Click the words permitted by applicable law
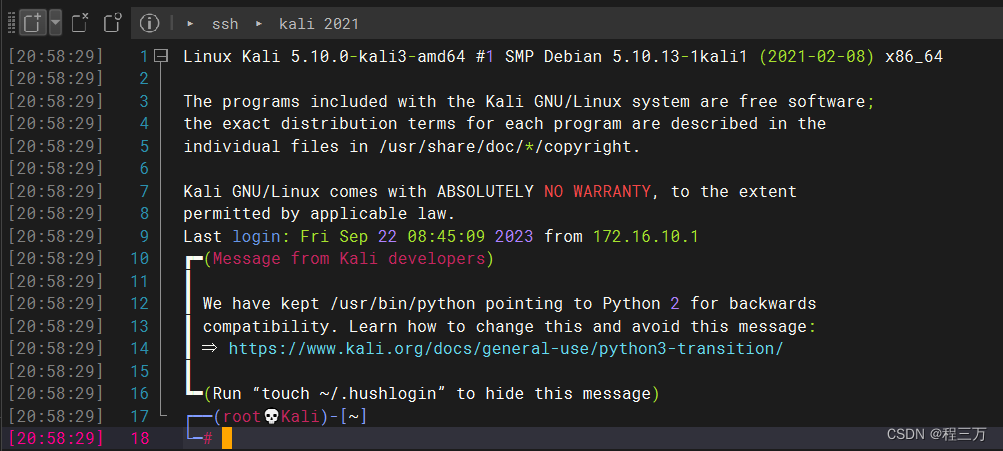 click(x=319, y=214)
